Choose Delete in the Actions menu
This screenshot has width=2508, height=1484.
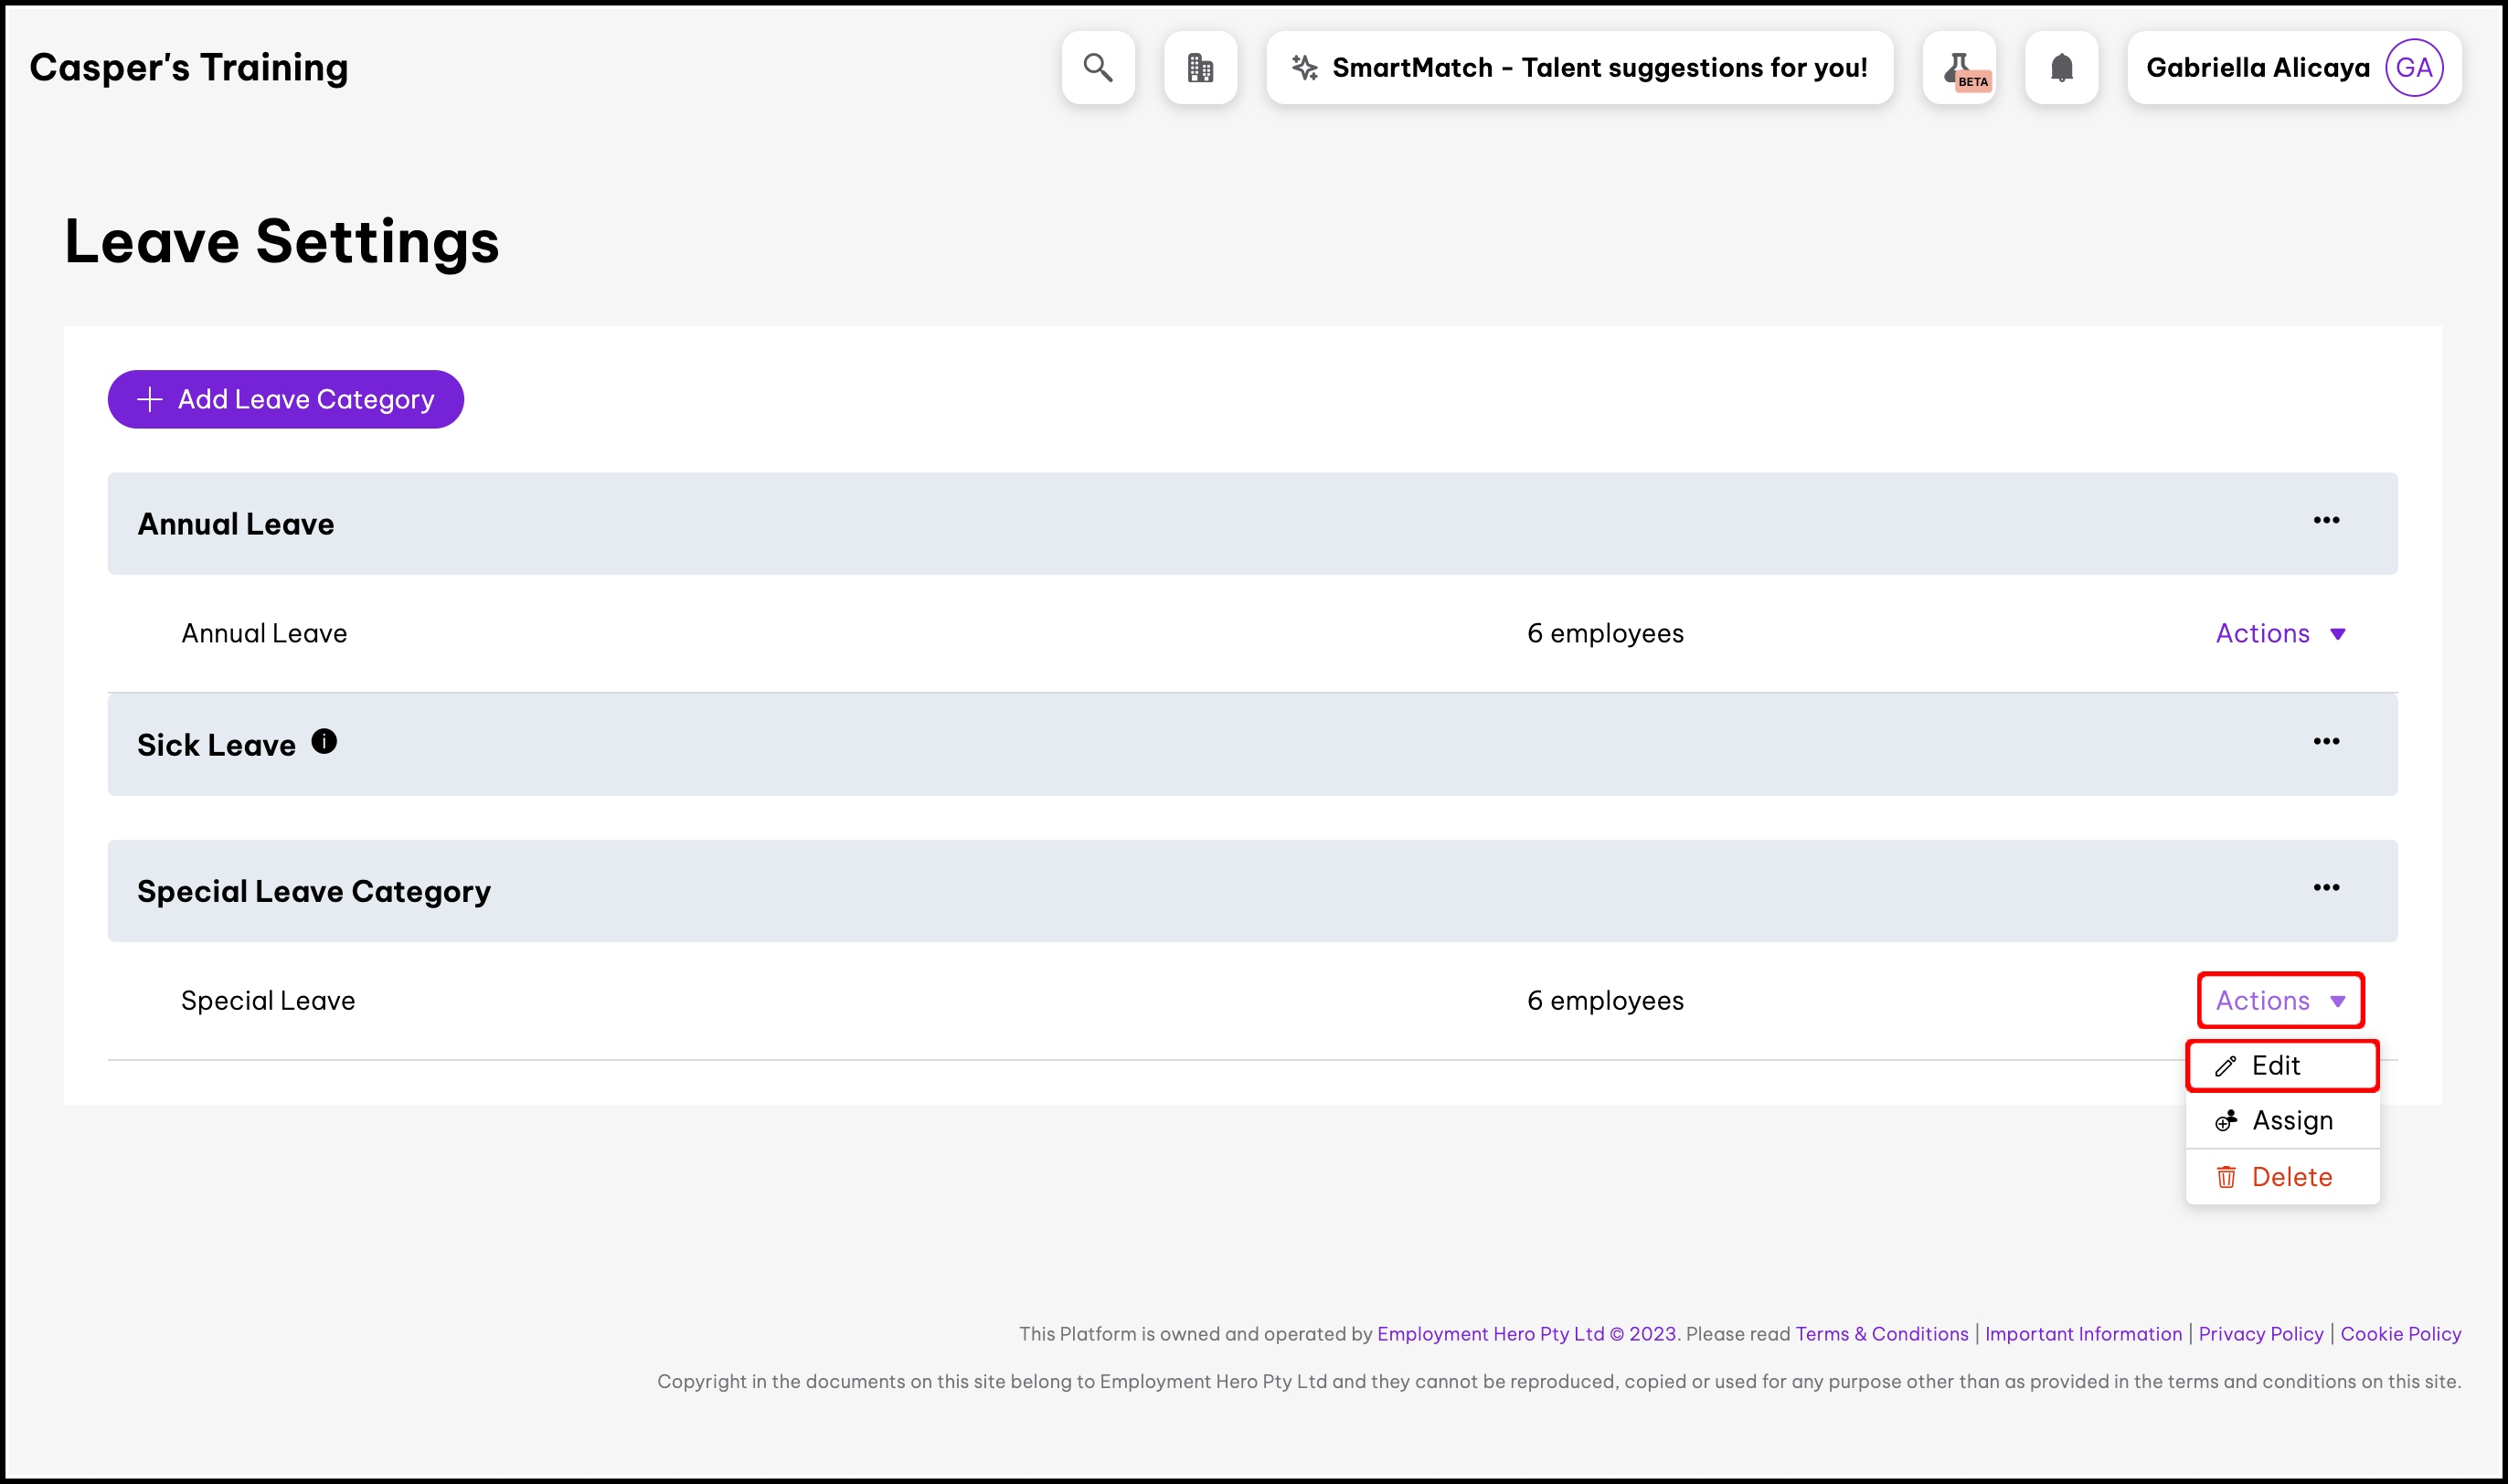coord(2290,1177)
